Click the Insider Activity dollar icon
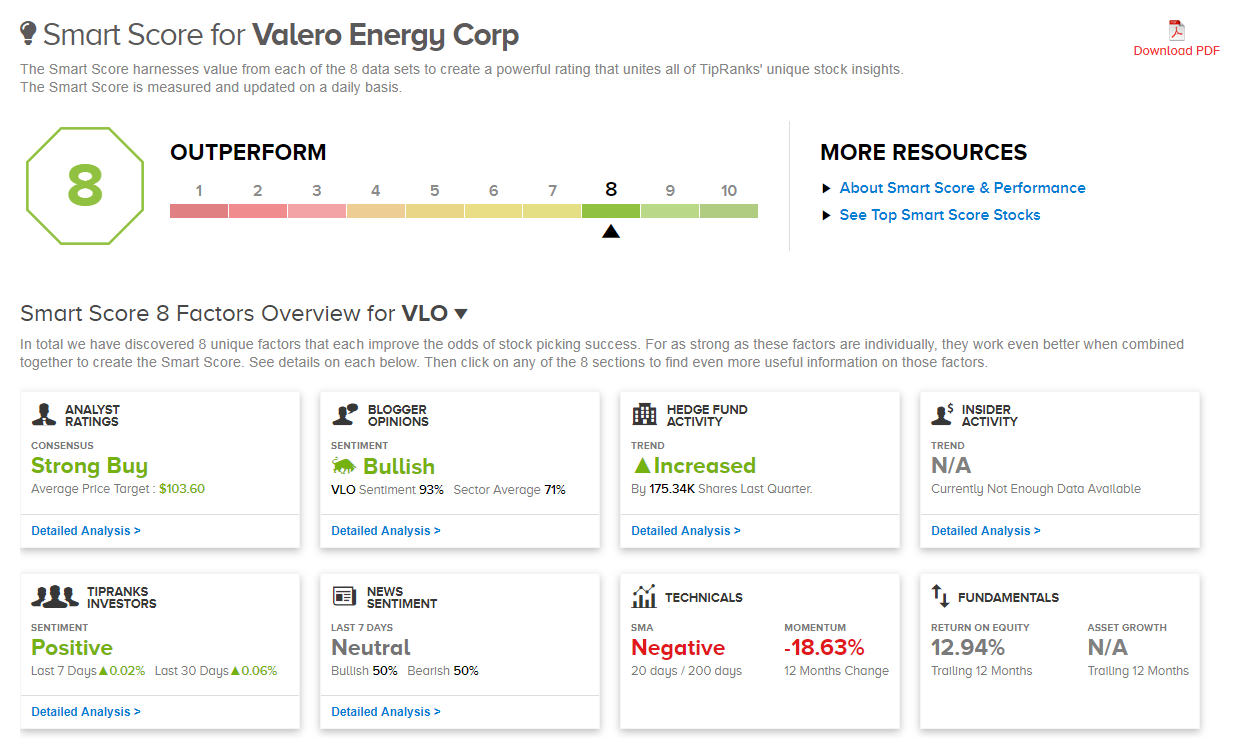 (942, 415)
